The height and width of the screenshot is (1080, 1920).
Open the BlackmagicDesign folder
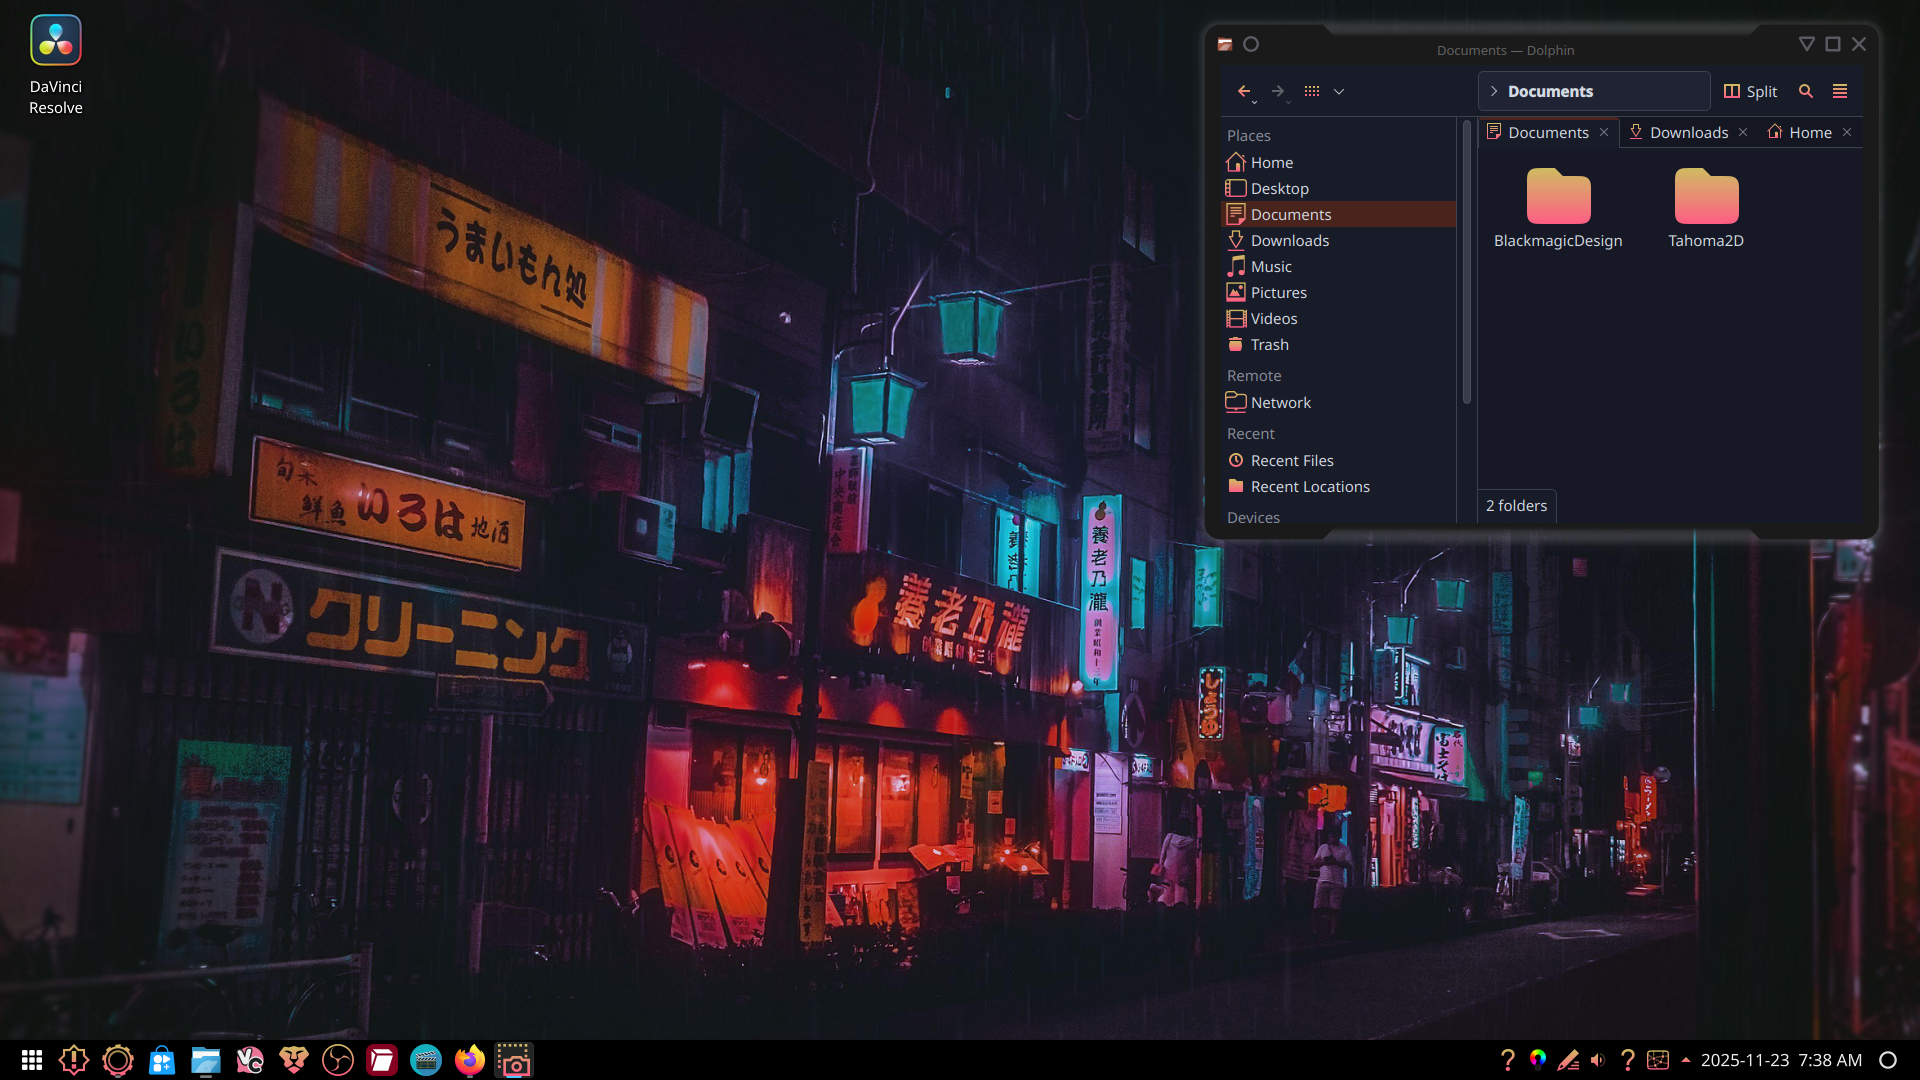click(x=1558, y=207)
